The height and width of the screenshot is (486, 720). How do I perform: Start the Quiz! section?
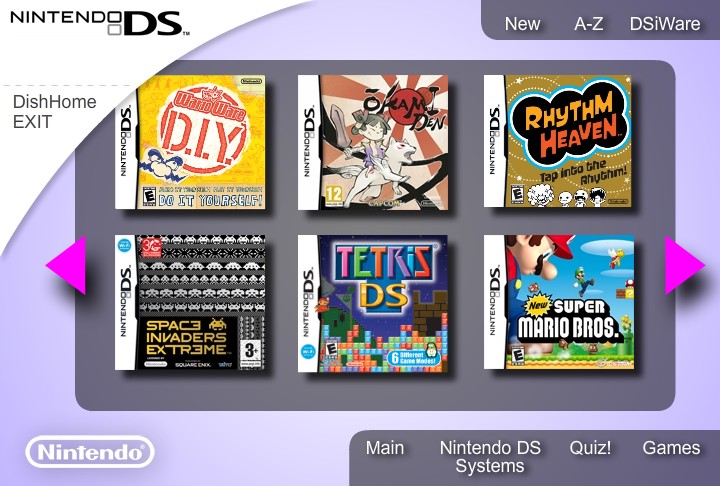pos(590,448)
